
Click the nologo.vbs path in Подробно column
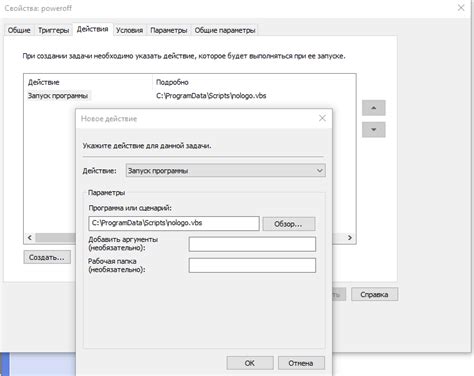[211, 96]
